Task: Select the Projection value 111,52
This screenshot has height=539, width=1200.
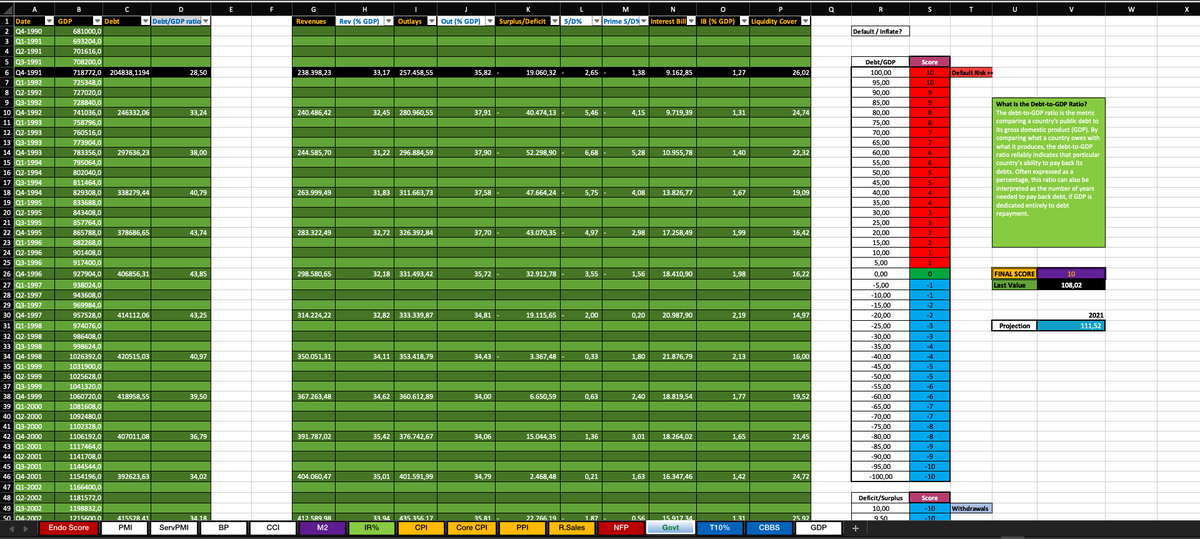Action: pyautogui.click(x=1073, y=325)
